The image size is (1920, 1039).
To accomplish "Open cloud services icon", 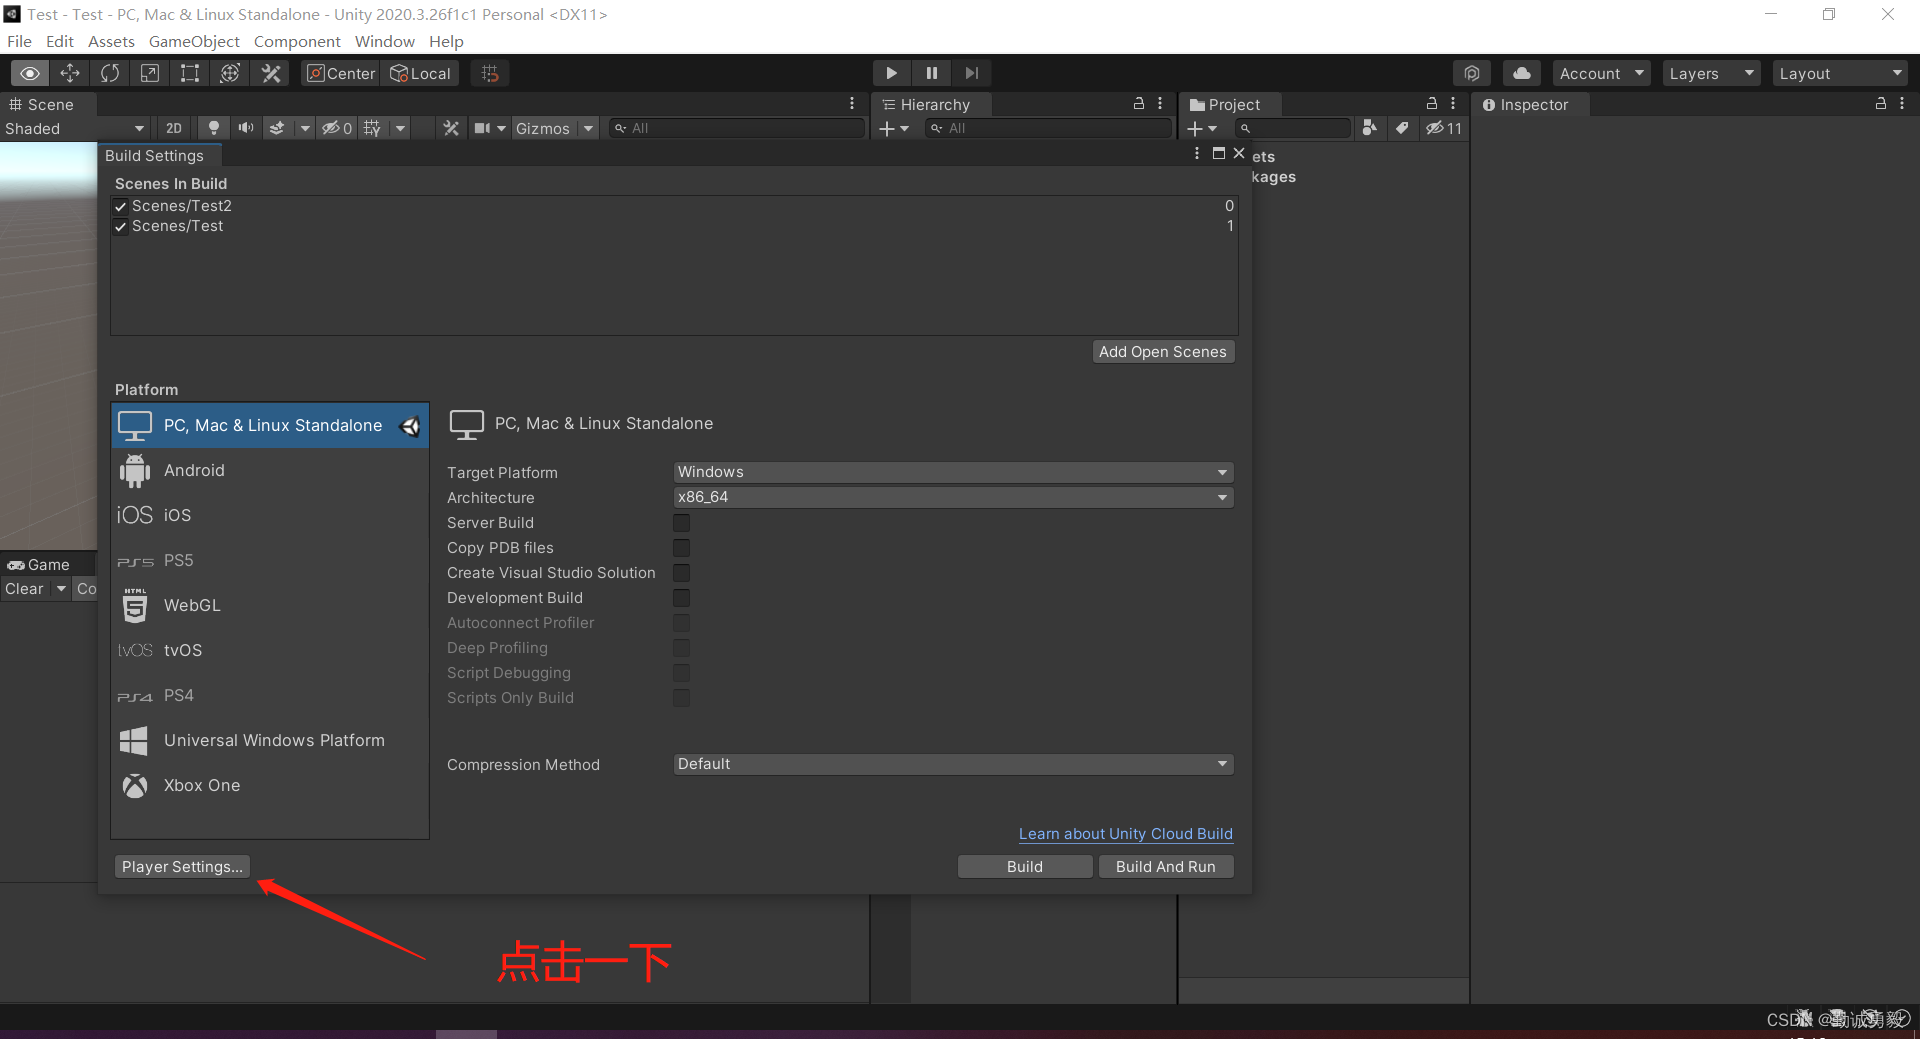I will pos(1521,73).
